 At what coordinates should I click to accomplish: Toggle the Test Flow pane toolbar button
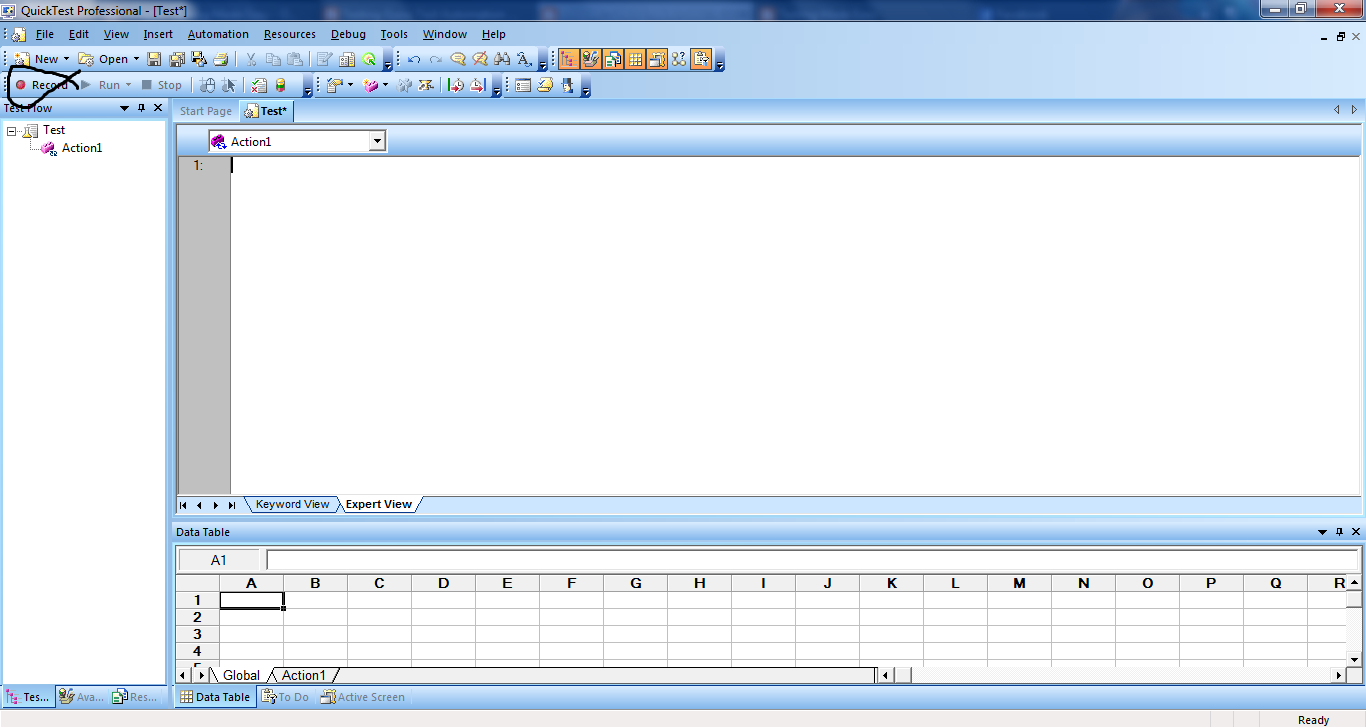[568, 59]
